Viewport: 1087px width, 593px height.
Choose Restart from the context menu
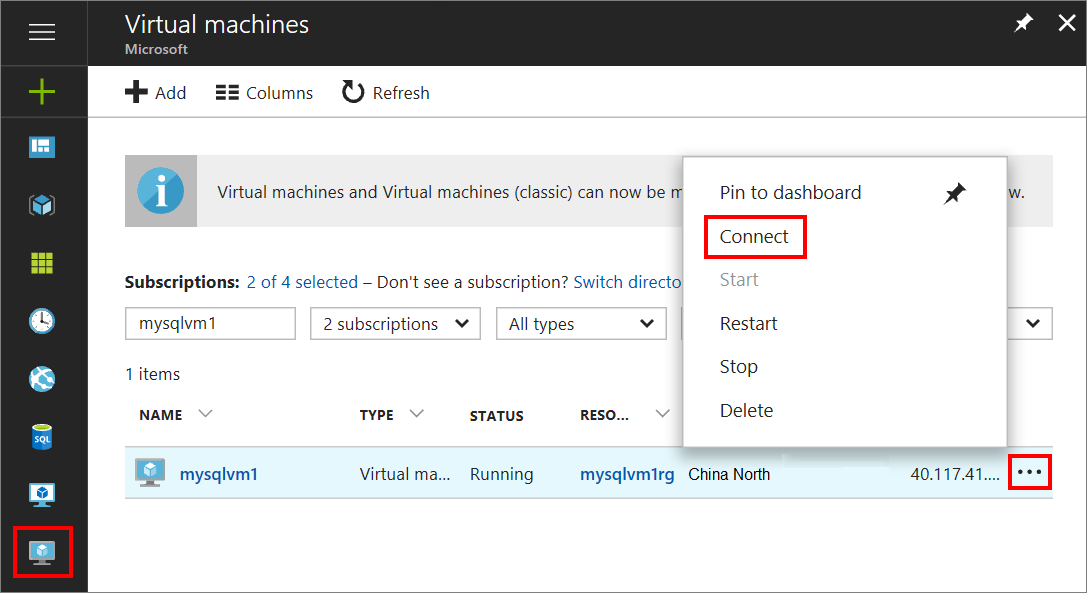(748, 324)
